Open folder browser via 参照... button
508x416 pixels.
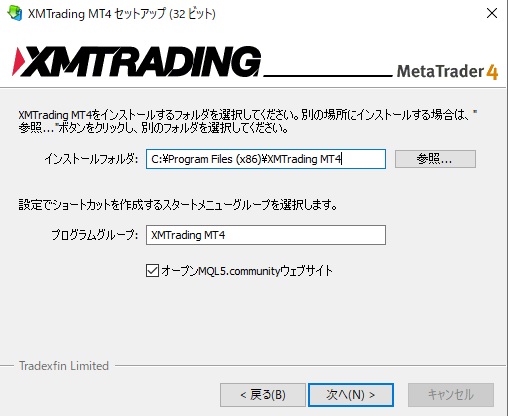click(x=435, y=159)
